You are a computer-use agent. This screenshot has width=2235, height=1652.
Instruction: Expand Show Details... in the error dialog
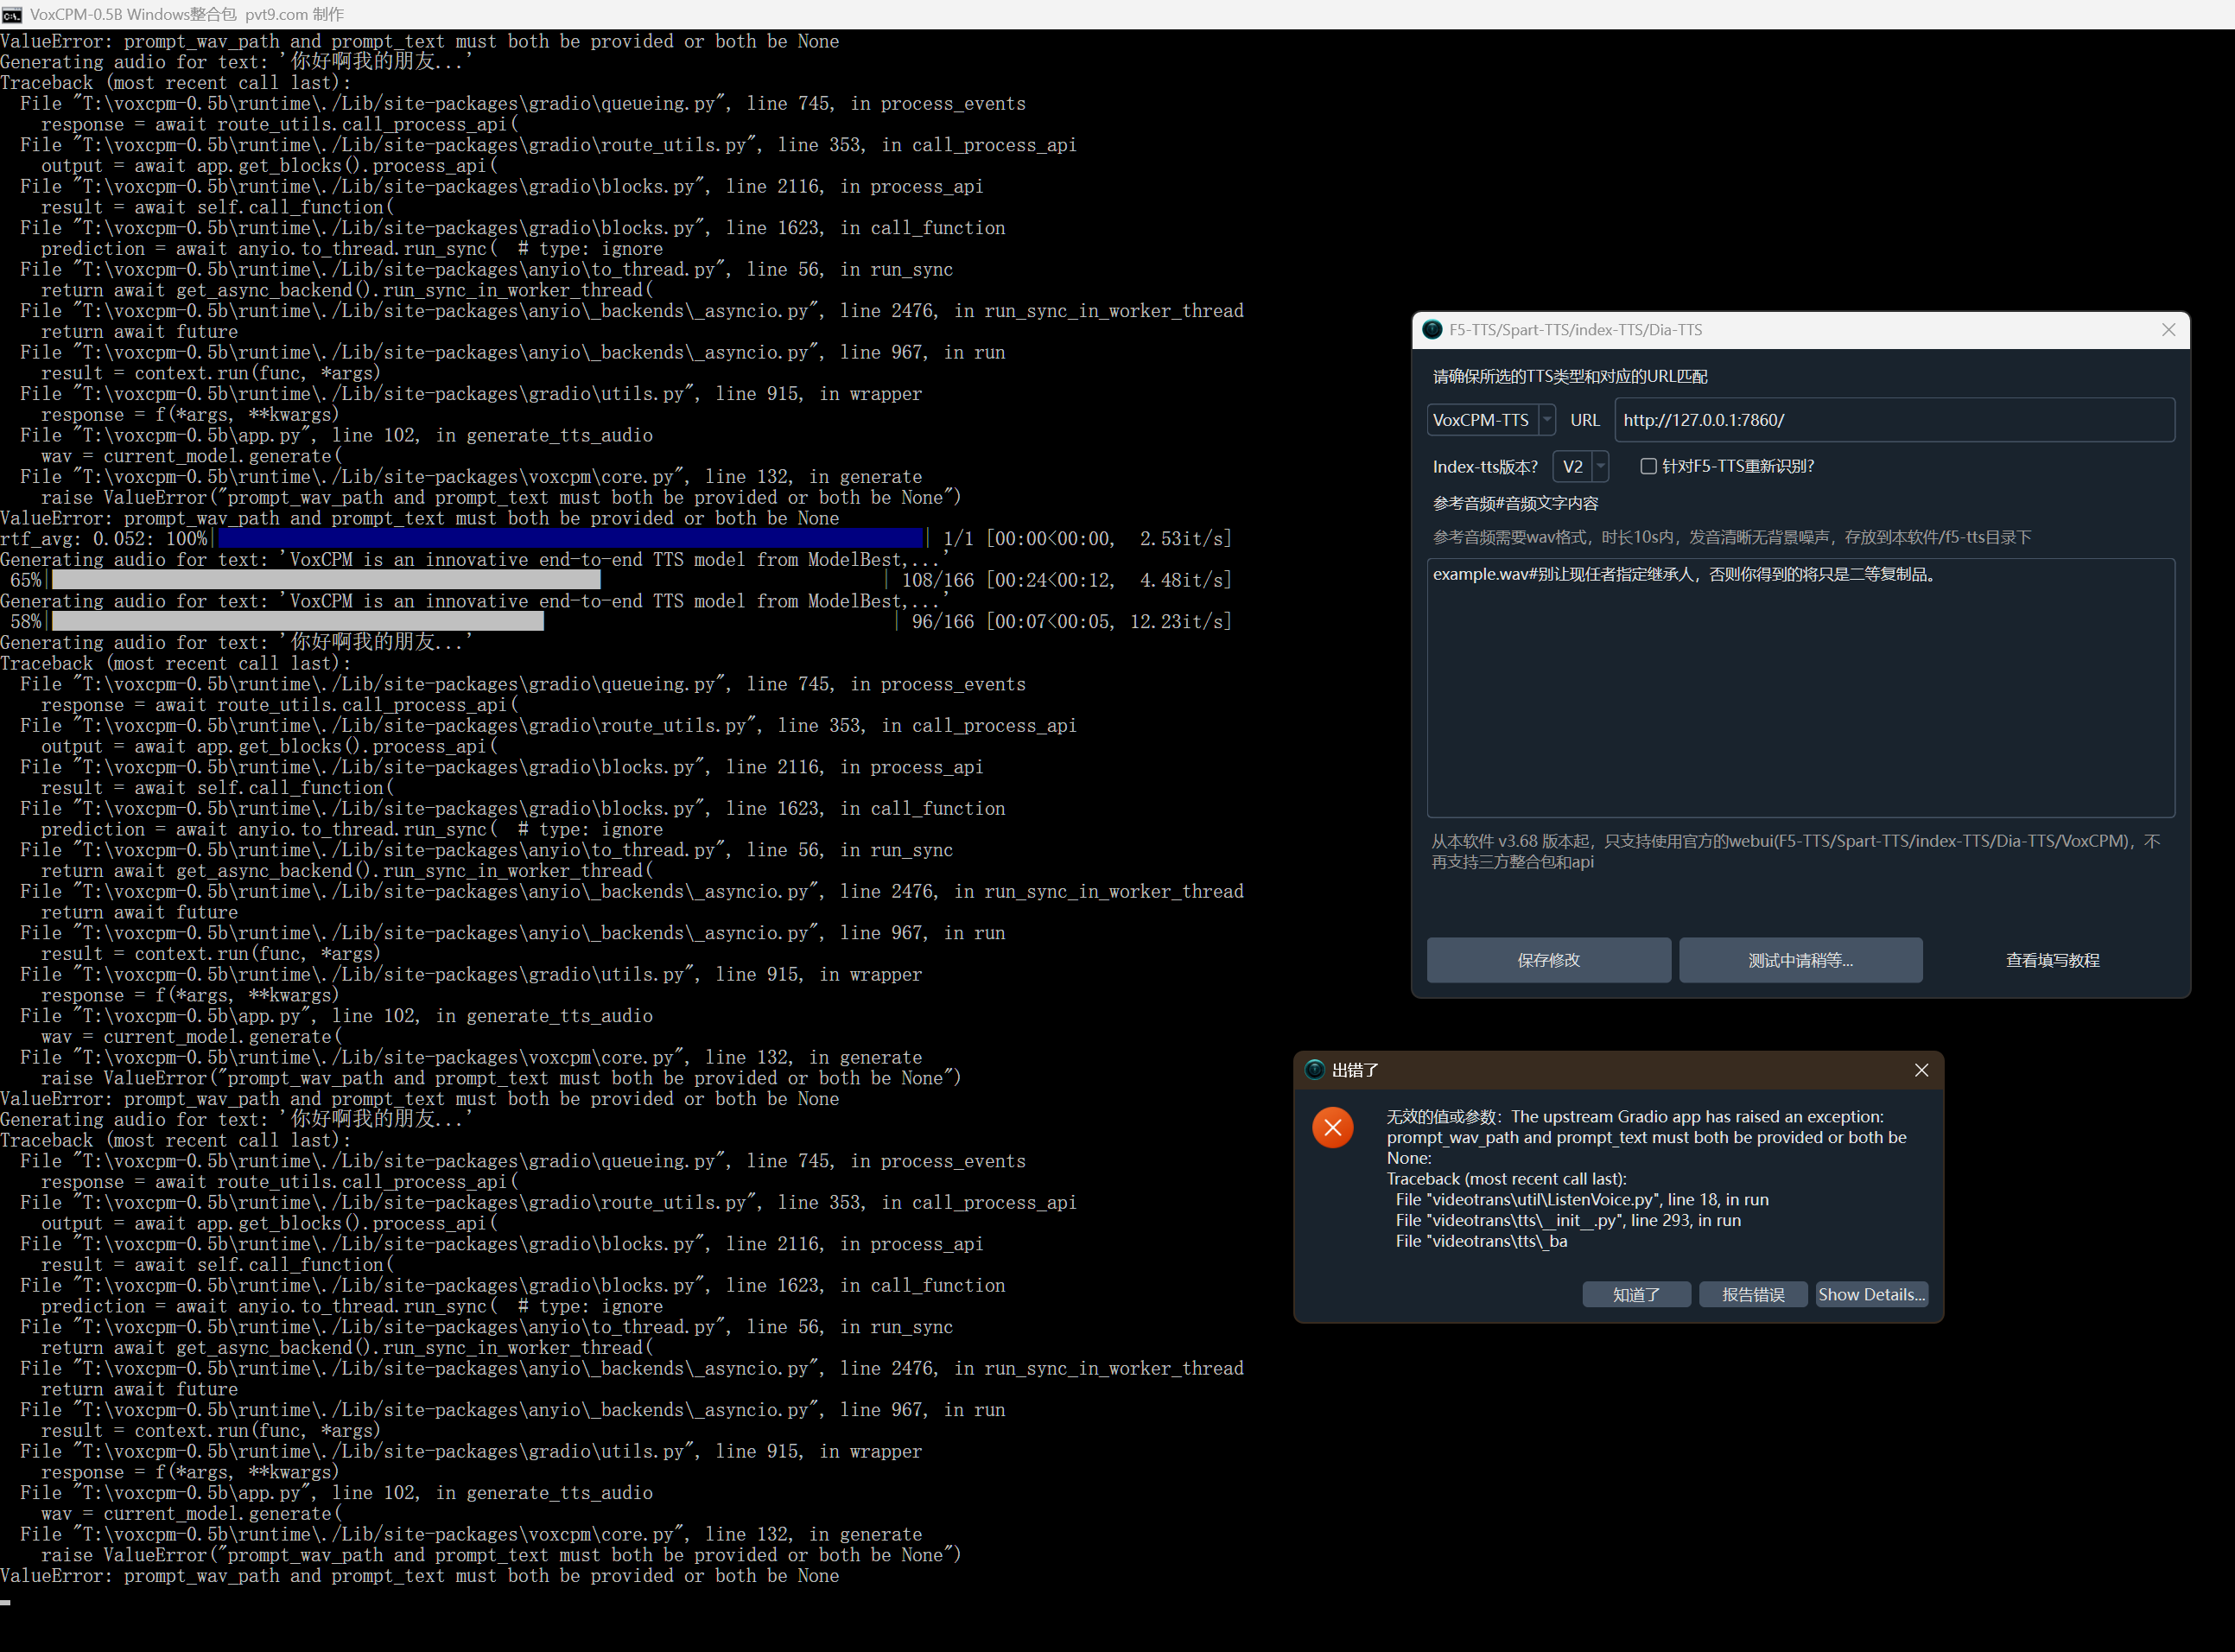[x=1871, y=1294]
